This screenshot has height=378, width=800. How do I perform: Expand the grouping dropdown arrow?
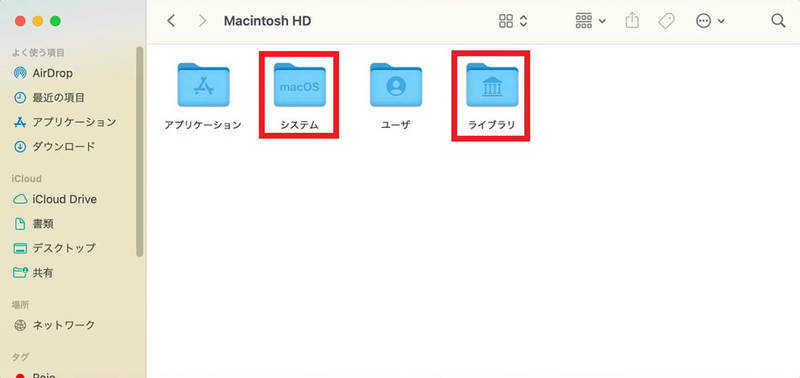click(x=603, y=21)
